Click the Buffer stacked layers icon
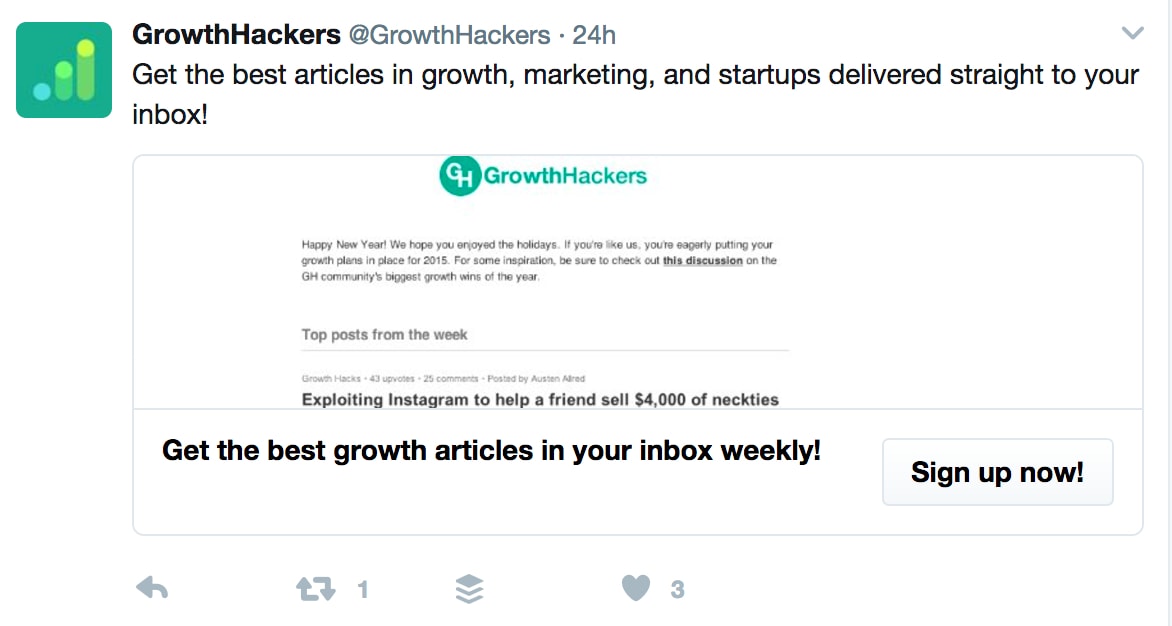The height and width of the screenshot is (626, 1172). point(469,590)
